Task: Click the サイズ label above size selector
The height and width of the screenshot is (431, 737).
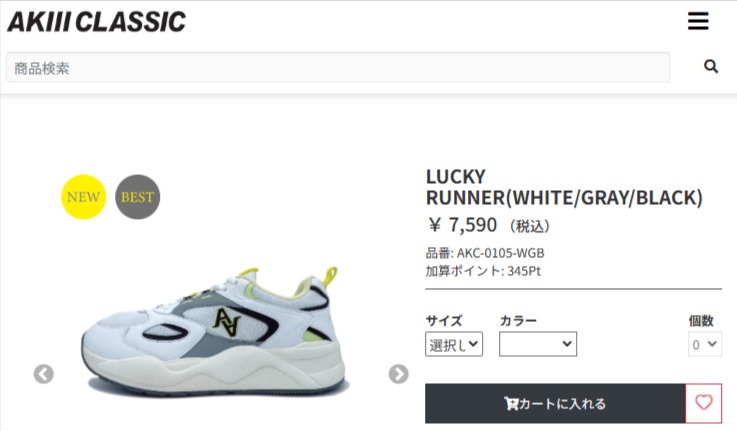Action: 444,321
